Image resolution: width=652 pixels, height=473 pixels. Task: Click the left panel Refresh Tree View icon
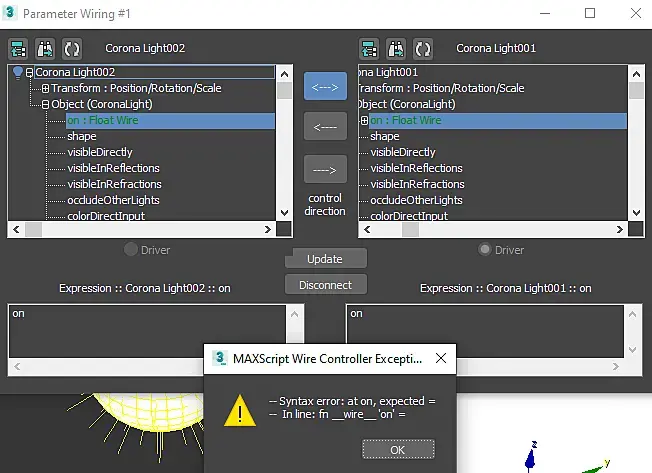72,49
